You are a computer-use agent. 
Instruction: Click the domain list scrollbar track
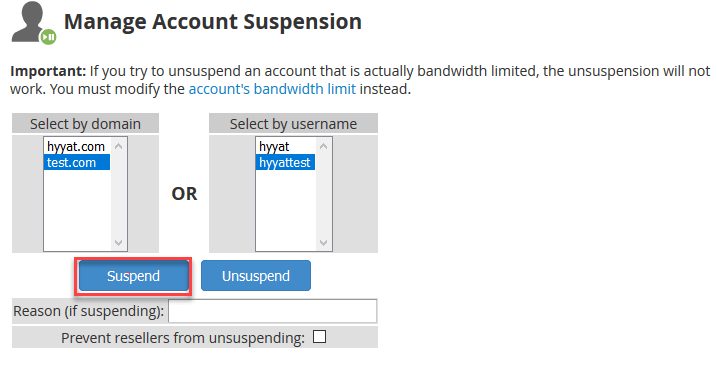(118, 195)
